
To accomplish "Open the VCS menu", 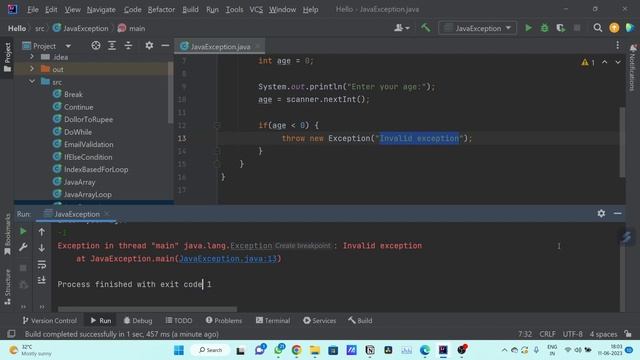I will (x=256, y=9).
